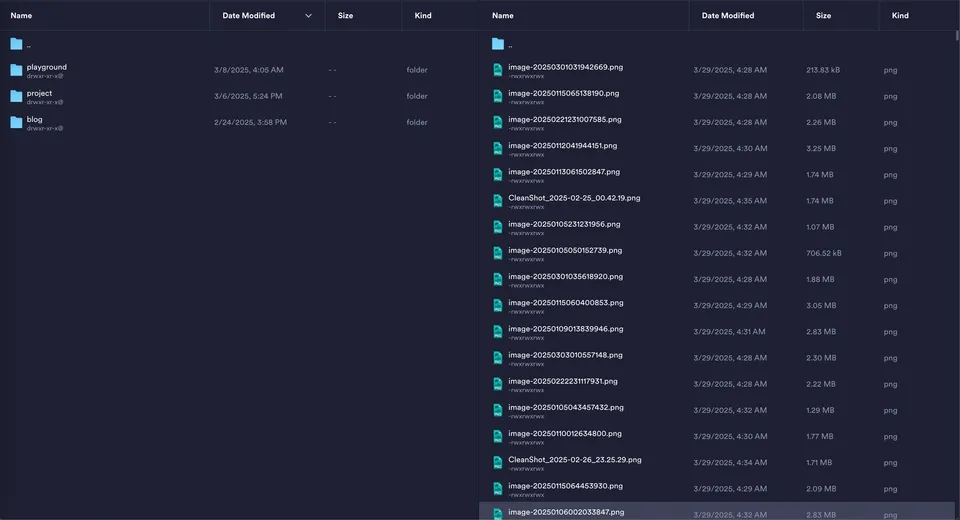Image resolution: width=960 pixels, height=520 pixels.
Task: Click PNG icon of image-20250115064453930.png
Action: pos(498,489)
